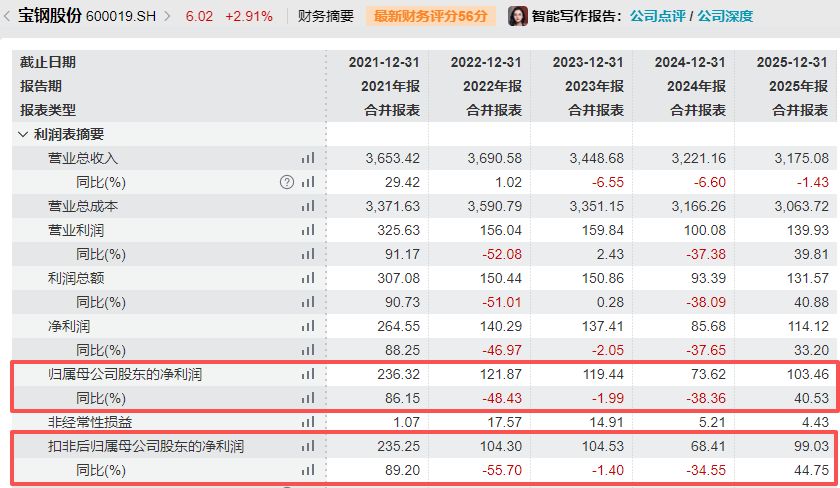Click the +2.91% price change
Viewport: 840px width, 488px height.
(x=249, y=17)
